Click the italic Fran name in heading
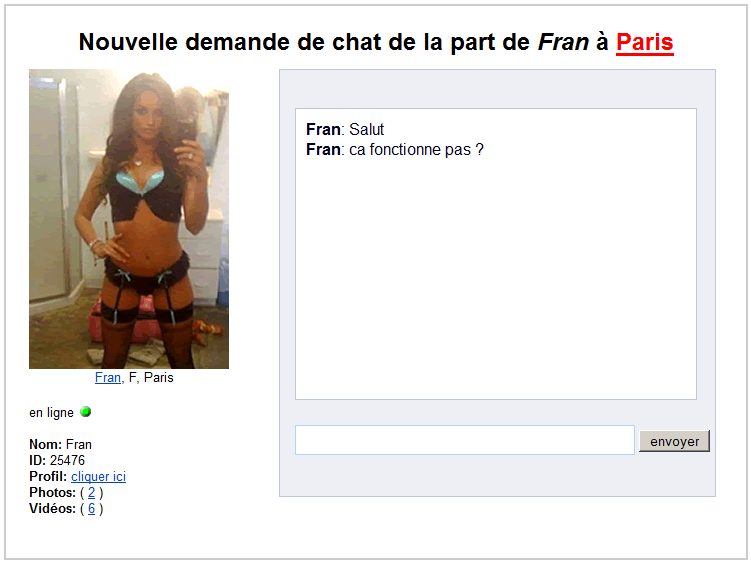The height and width of the screenshot is (563, 751). coord(563,42)
